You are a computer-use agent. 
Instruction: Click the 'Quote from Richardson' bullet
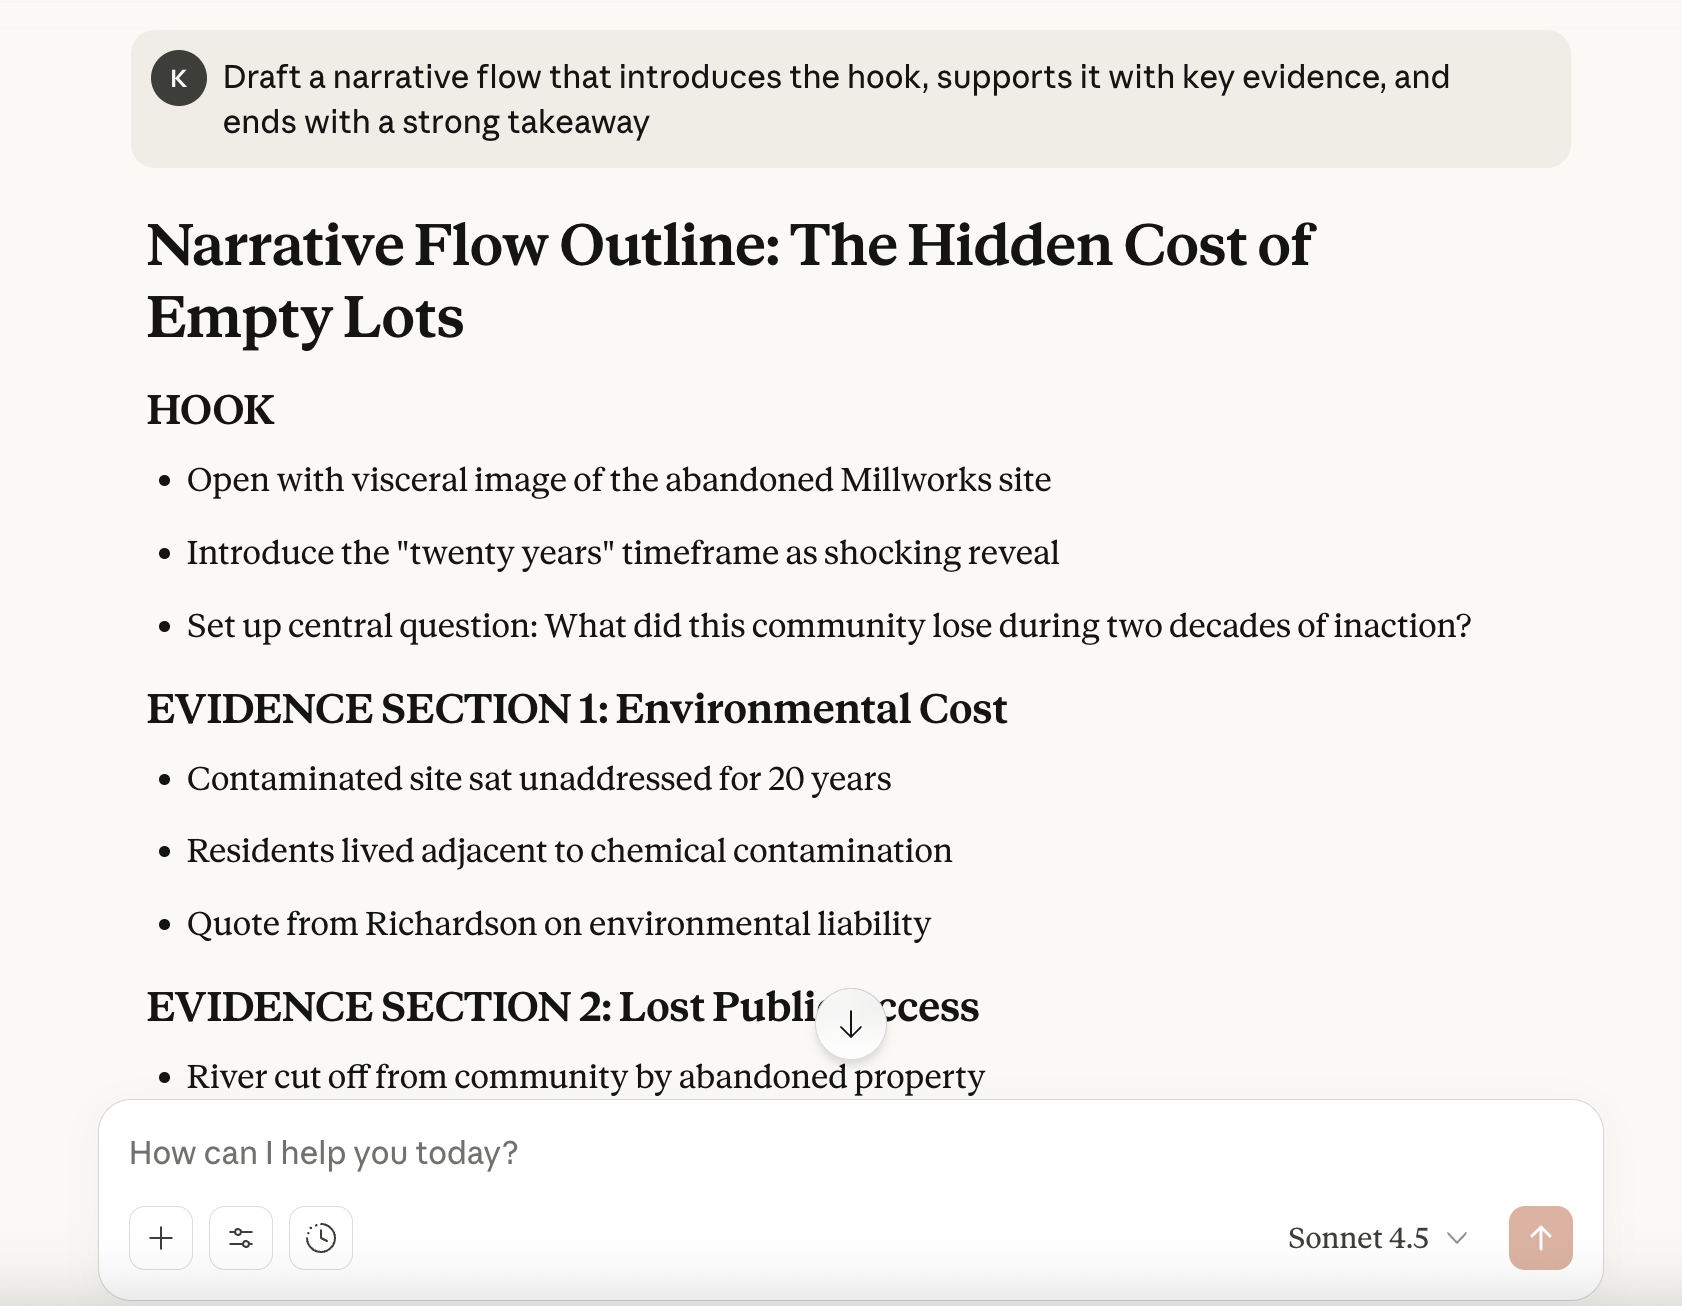[x=558, y=924]
